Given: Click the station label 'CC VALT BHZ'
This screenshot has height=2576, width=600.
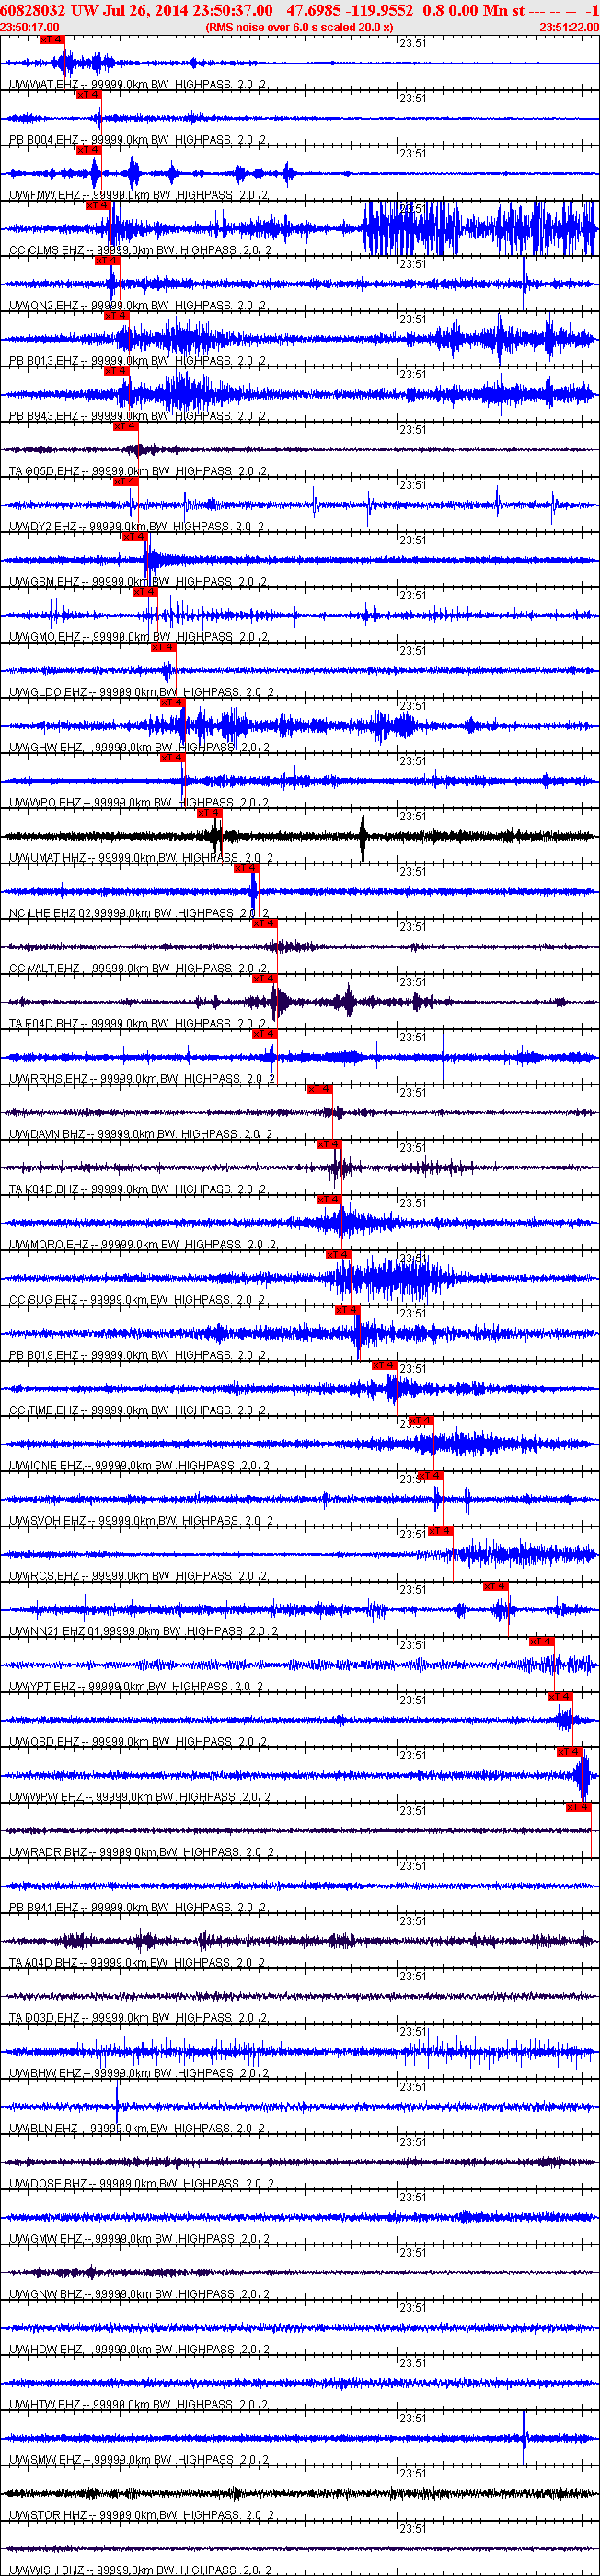Looking at the screenshot, I should tap(44, 968).
